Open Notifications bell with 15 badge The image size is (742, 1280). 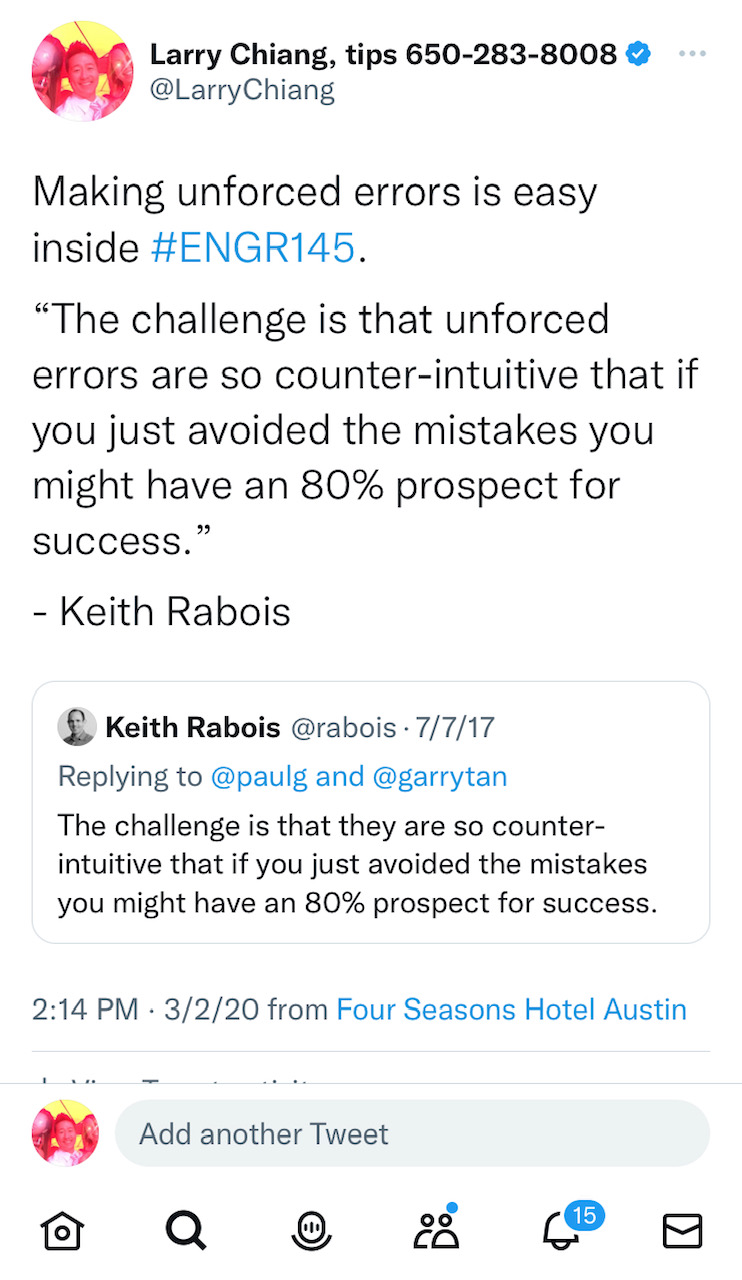[x=562, y=1230]
